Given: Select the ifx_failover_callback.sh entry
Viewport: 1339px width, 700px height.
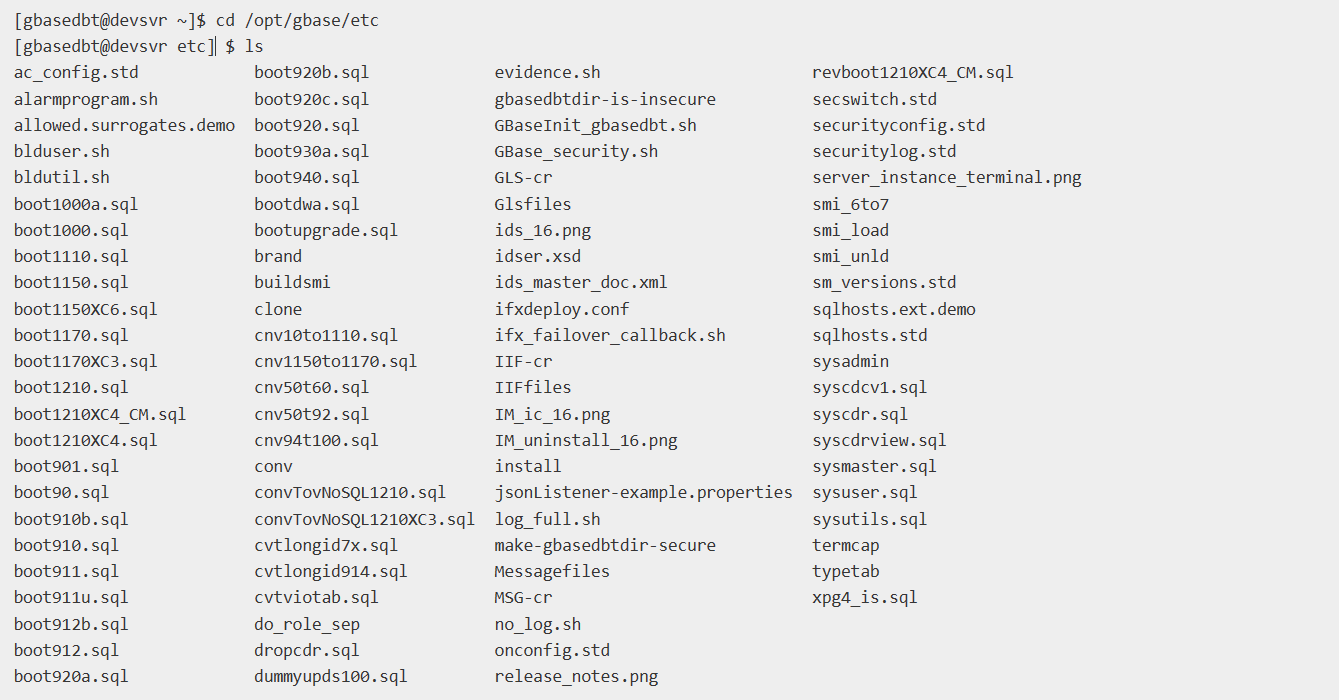Looking at the screenshot, I should (610, 335).
